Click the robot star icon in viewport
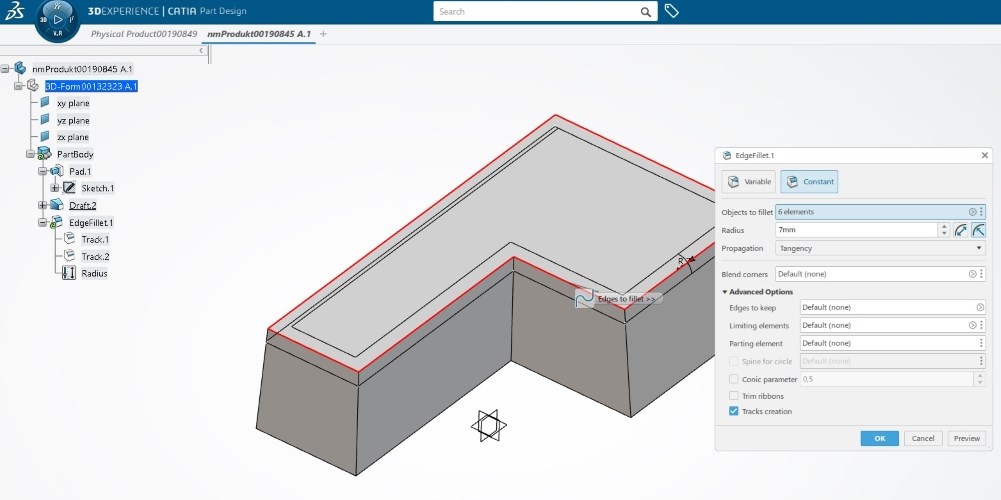This screenshot has height=500, width=1001. 489,425
